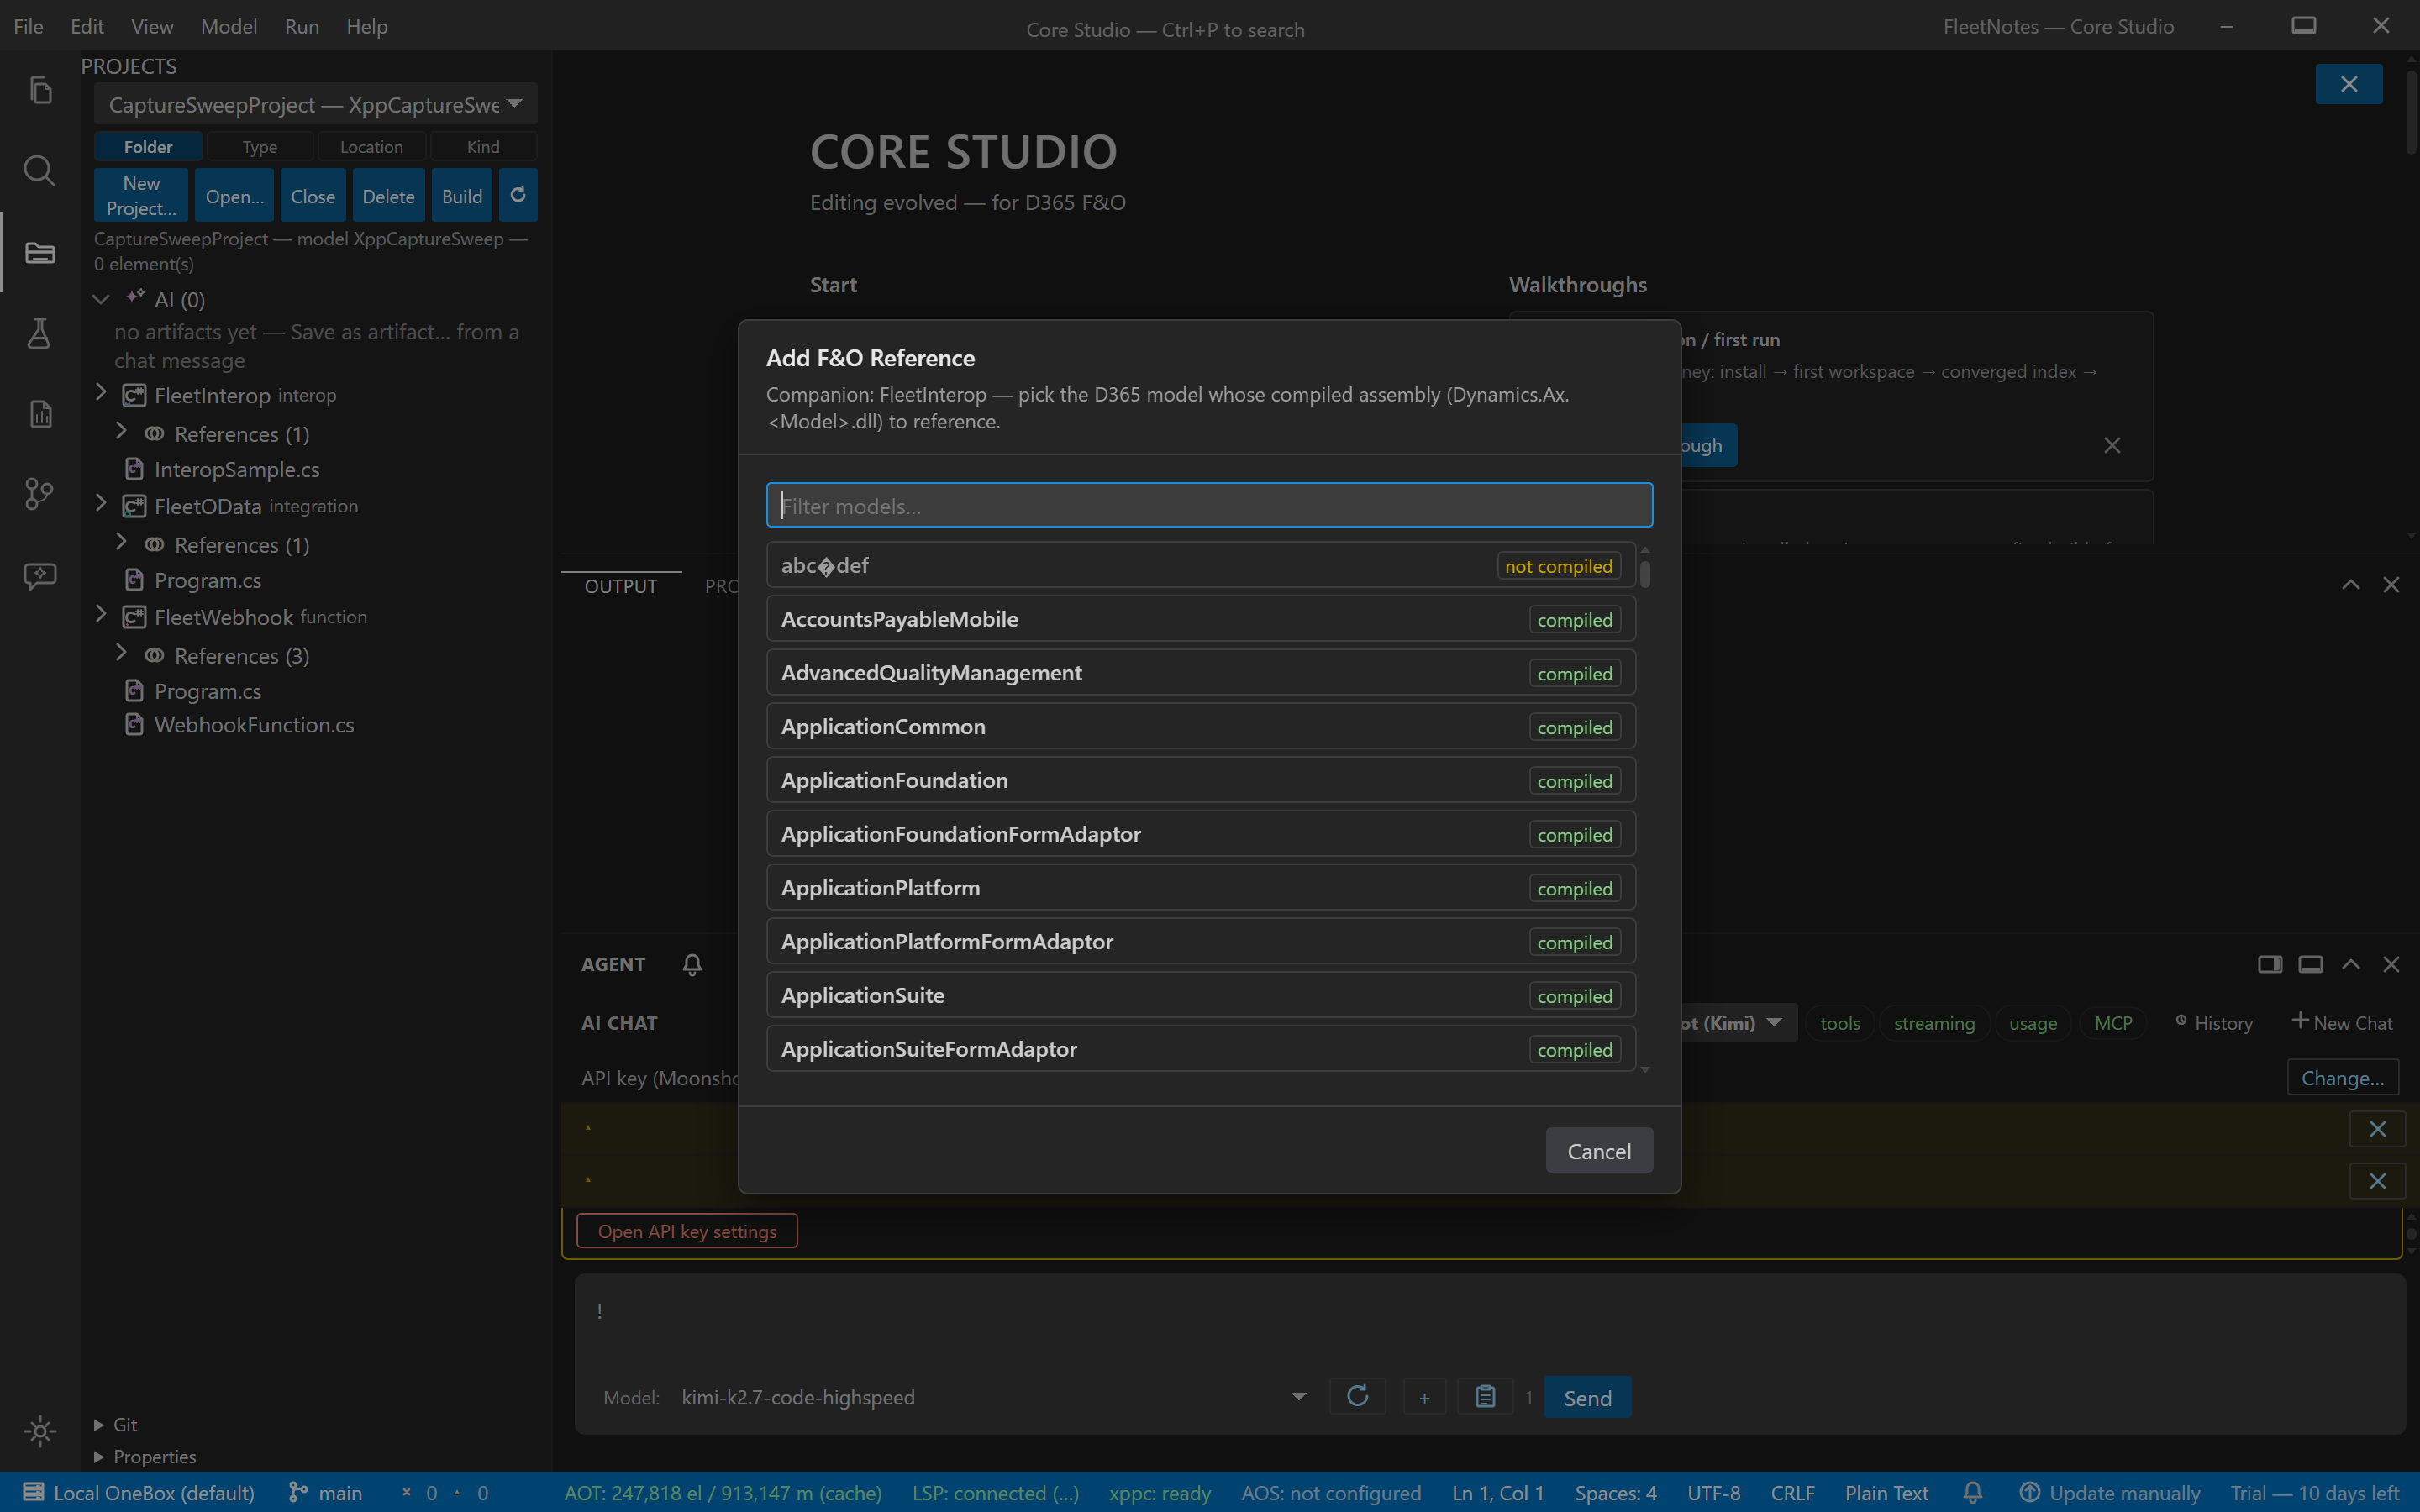
Task: Select the Type grouping option
Action: (260, 146)
